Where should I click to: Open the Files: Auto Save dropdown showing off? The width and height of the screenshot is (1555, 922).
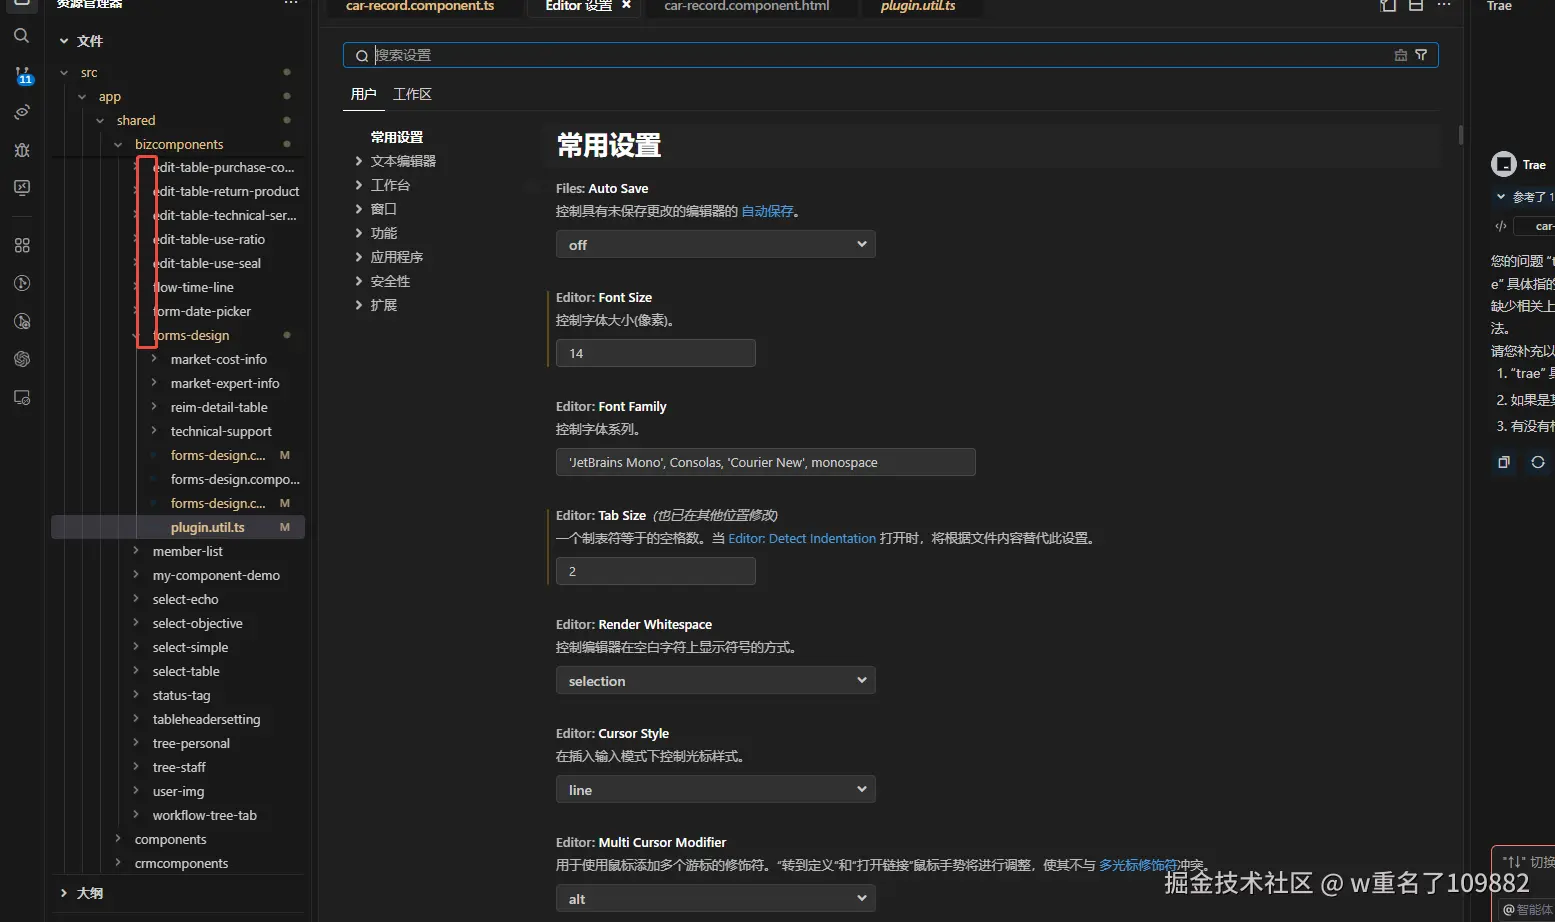(715, 245)
